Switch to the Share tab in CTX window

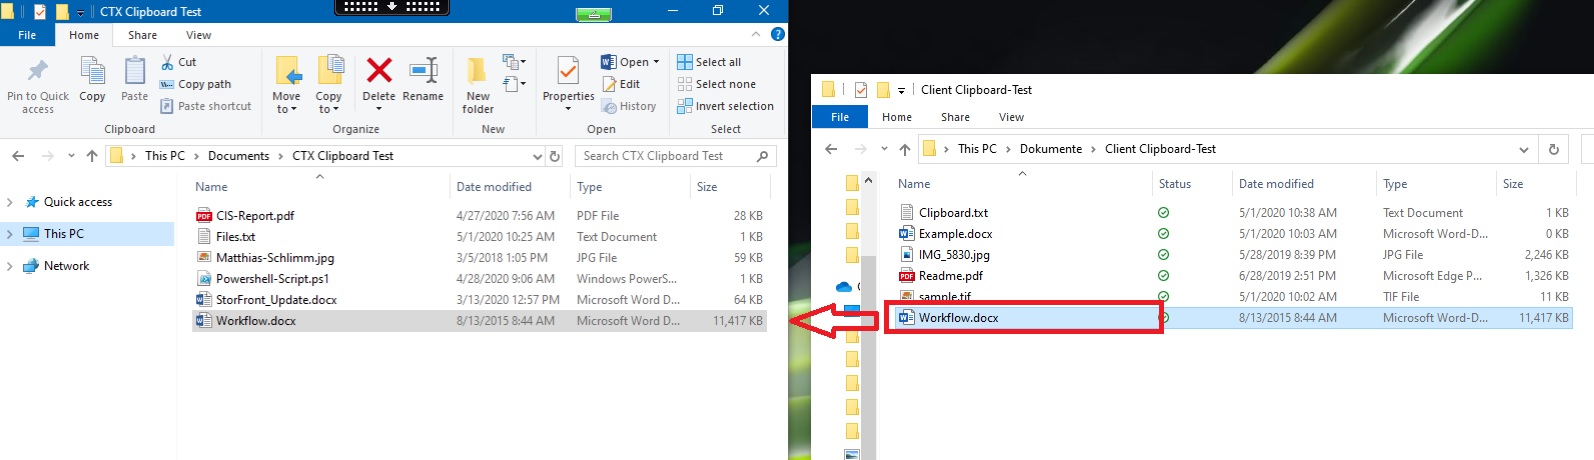pos(142,35)
